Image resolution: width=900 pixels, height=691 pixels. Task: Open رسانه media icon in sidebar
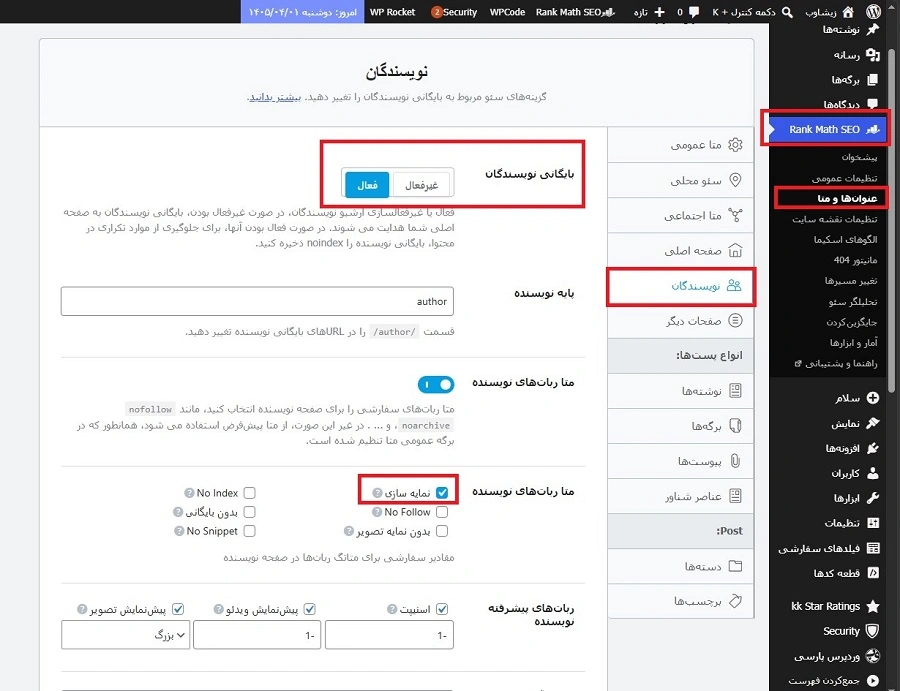(872, 55)
